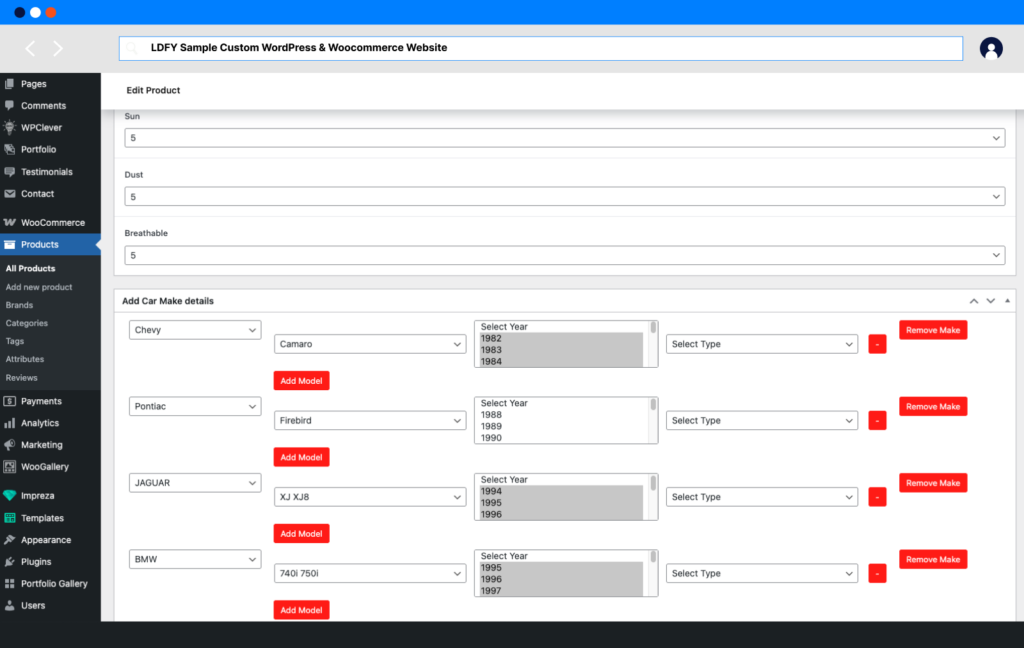Click the Portfolio Gallery icon

(10, 583)
